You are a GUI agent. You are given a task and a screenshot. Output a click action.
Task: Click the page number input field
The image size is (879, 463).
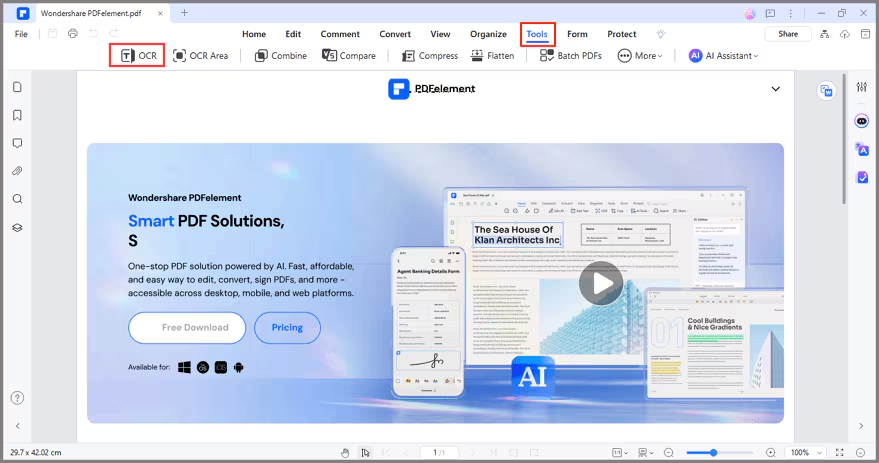(439, 452)
